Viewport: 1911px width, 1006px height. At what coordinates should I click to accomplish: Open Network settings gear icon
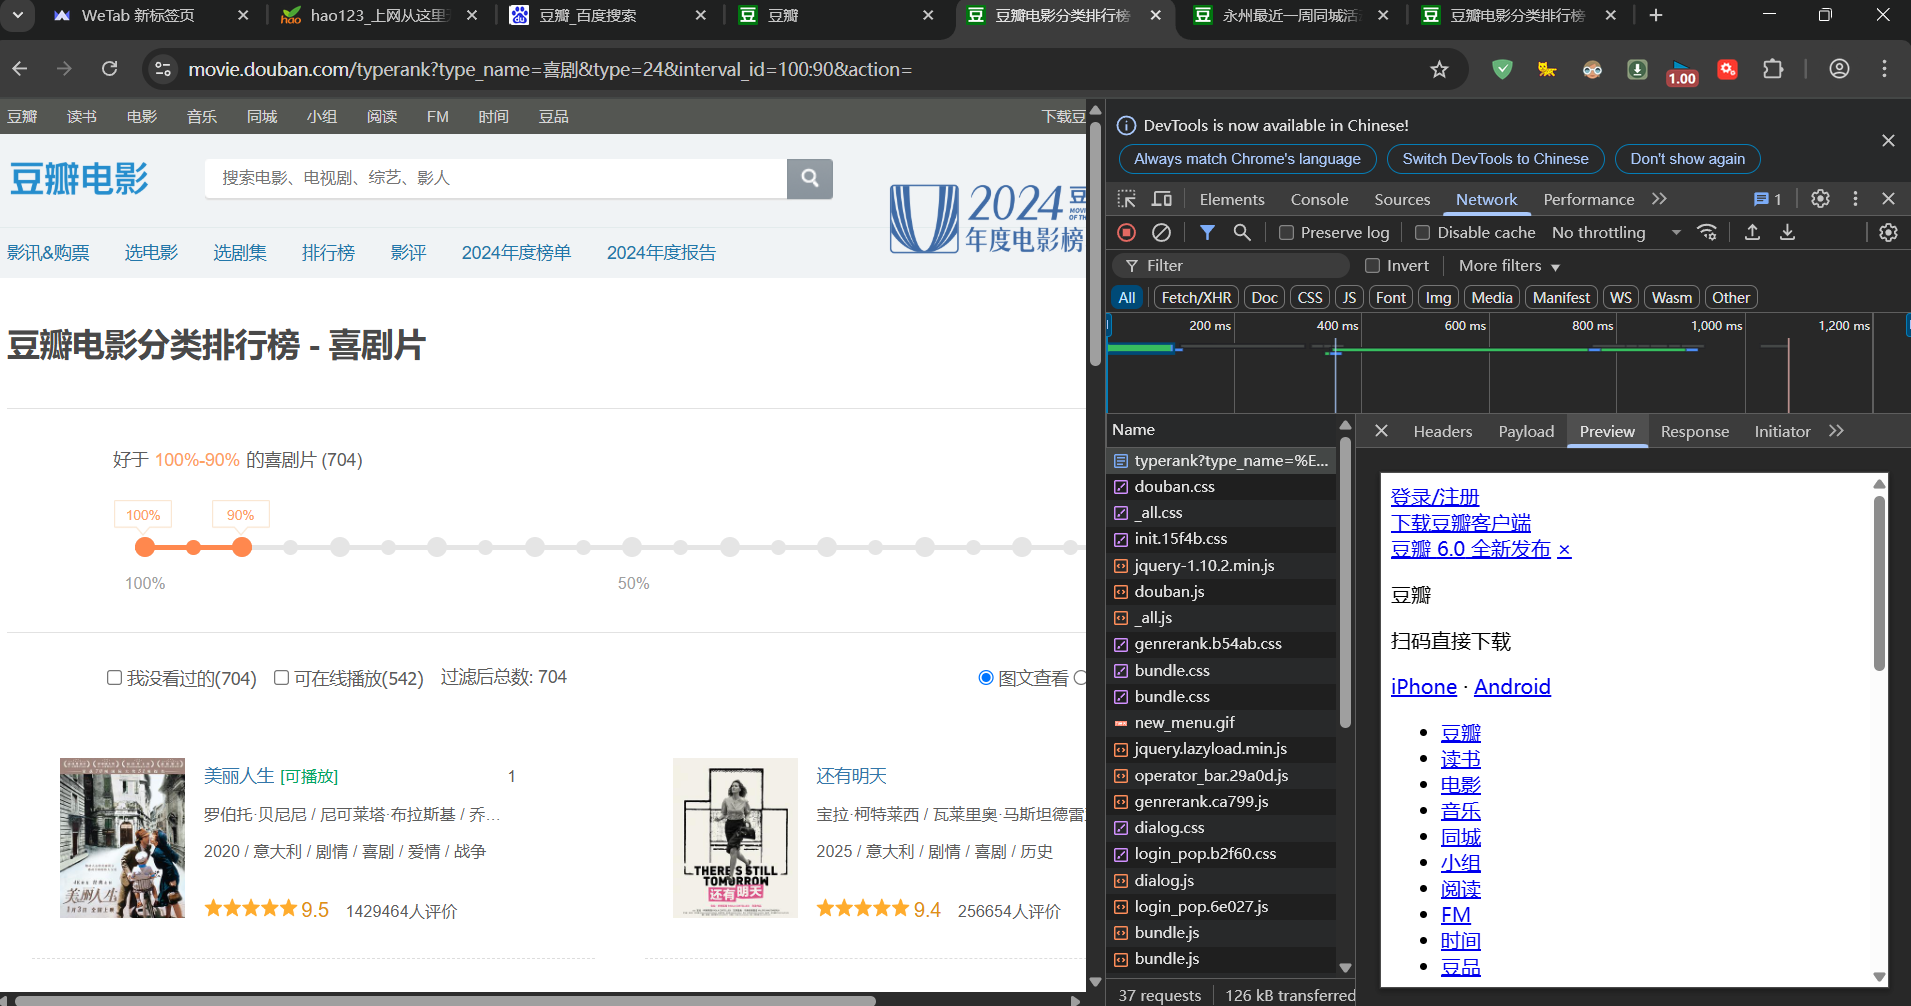(1888, 232)
